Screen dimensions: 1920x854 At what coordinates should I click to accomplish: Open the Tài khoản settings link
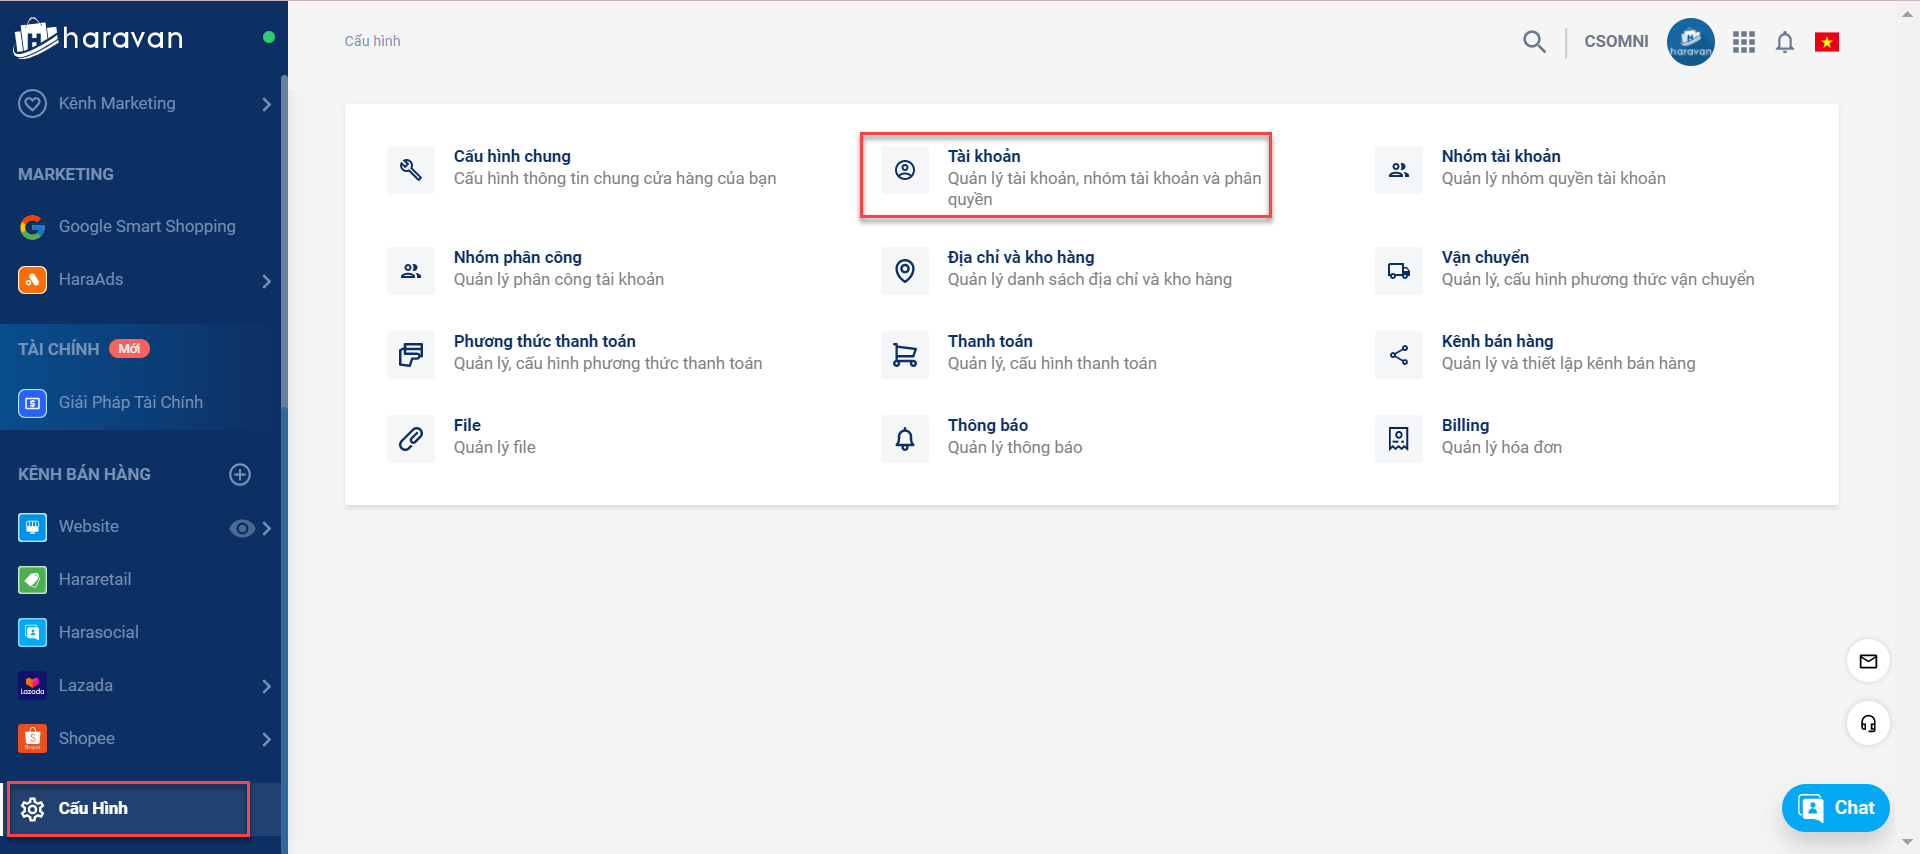point(984,156)
